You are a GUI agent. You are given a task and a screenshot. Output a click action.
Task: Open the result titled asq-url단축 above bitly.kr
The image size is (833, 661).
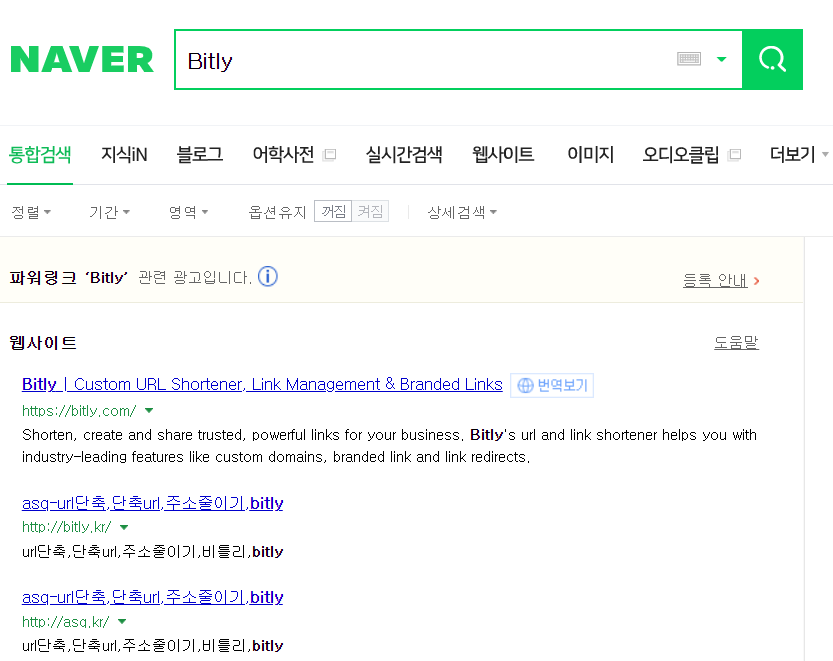click(x=152, y=503)
